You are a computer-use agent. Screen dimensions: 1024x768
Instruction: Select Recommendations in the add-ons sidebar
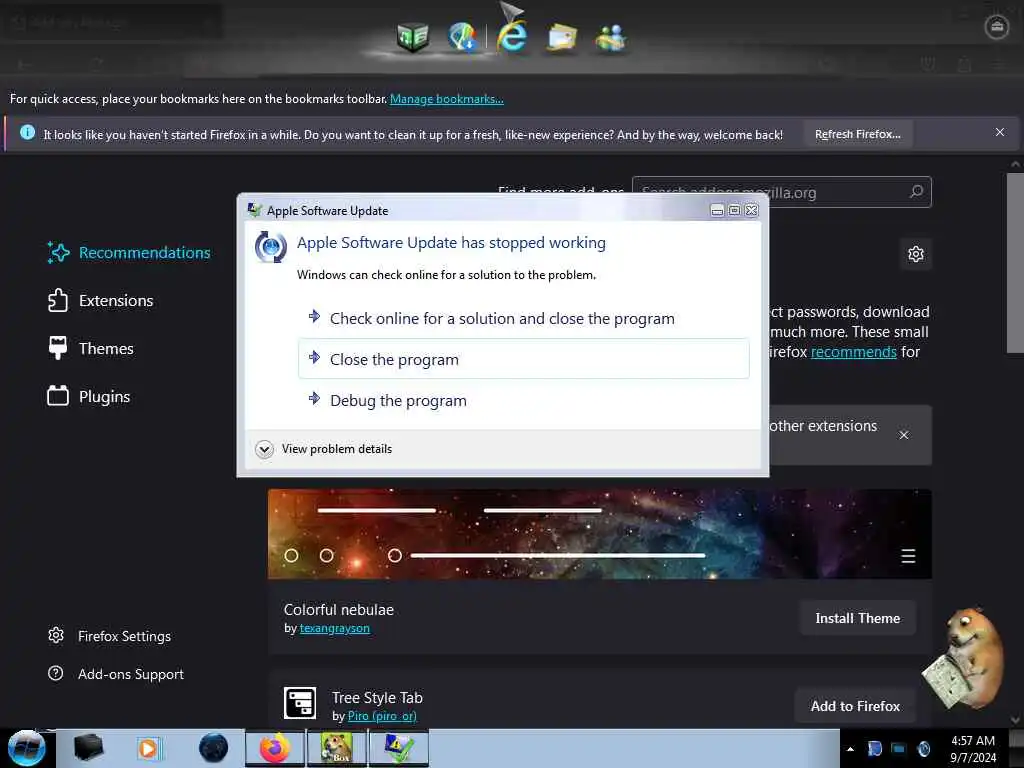point(129,252)
